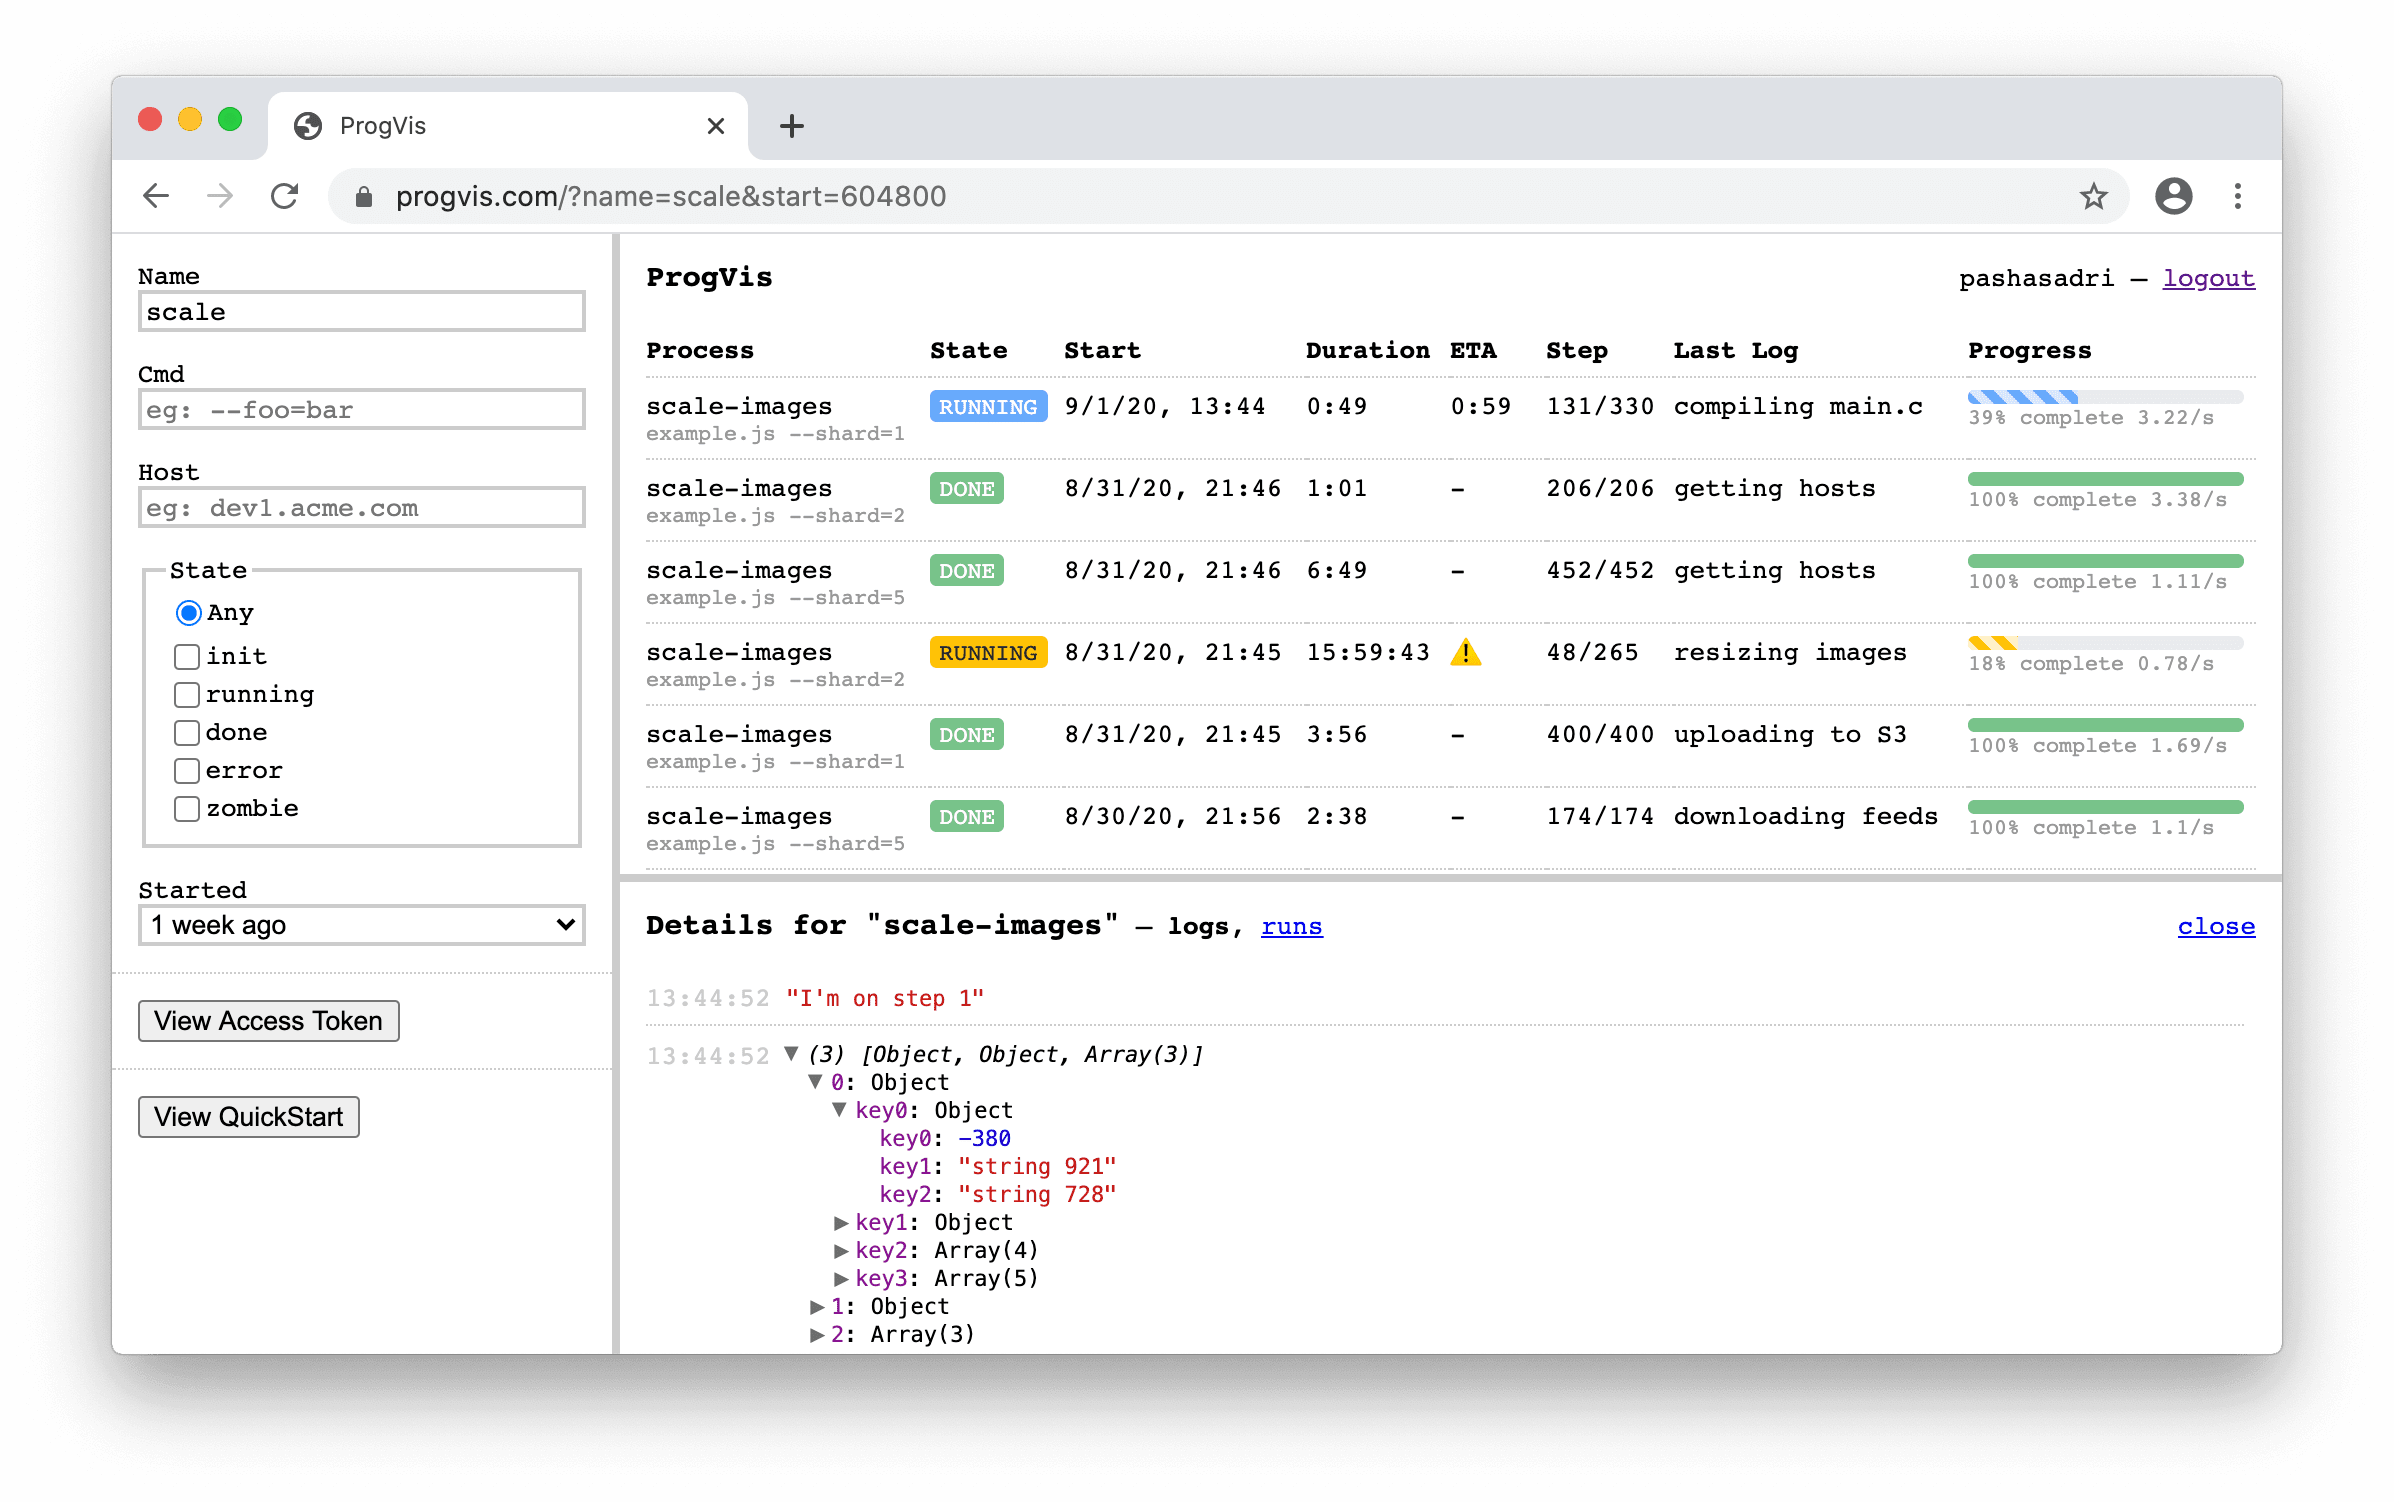Click the 'View Access Token' button

click(272, 1019)
